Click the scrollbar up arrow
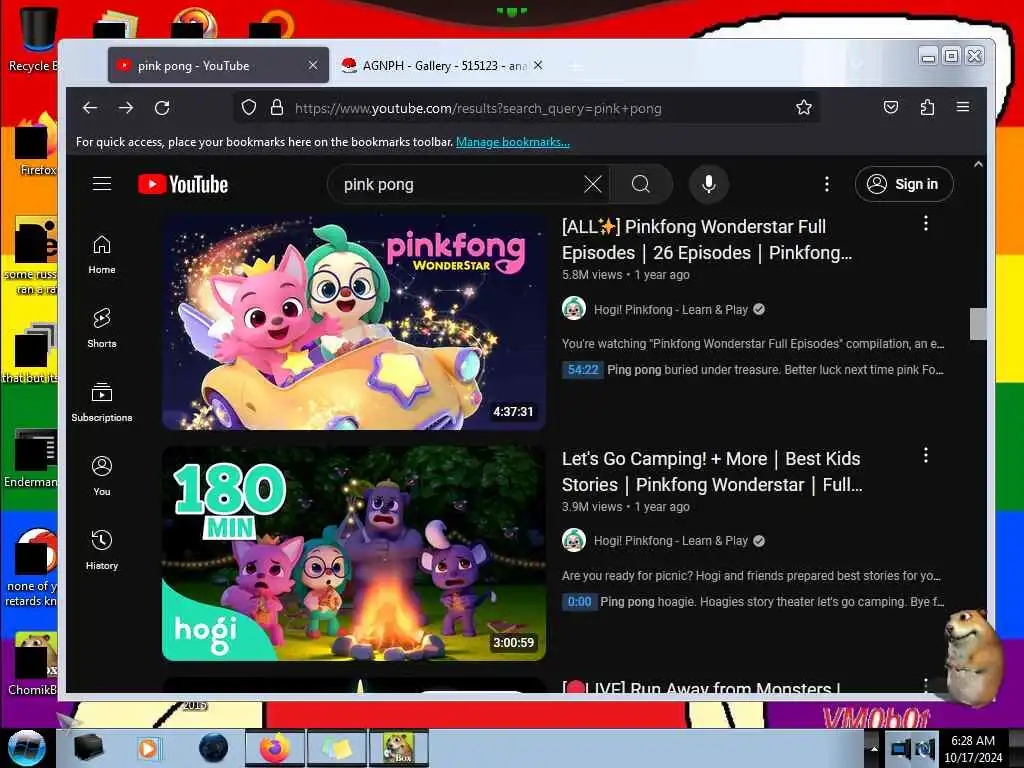This screenshot has height=768, width=1024. click(978, 165)
